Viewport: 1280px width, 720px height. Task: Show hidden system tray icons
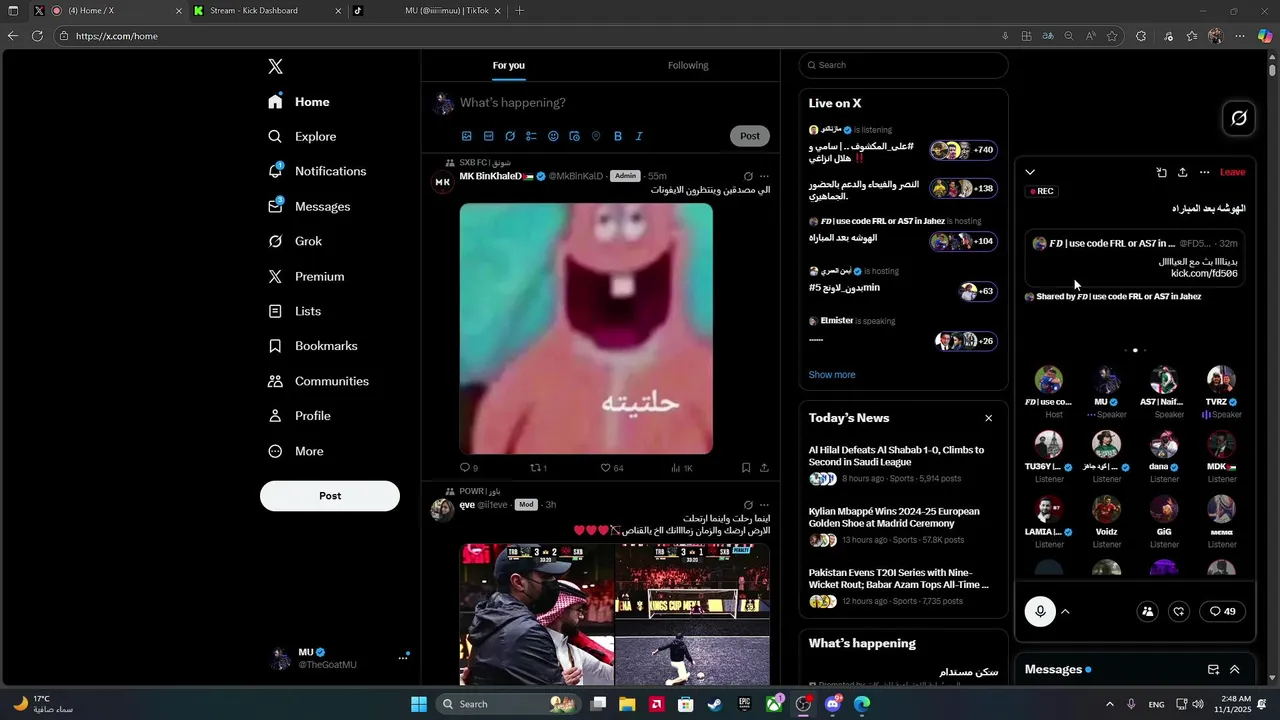pos(1109,704)
